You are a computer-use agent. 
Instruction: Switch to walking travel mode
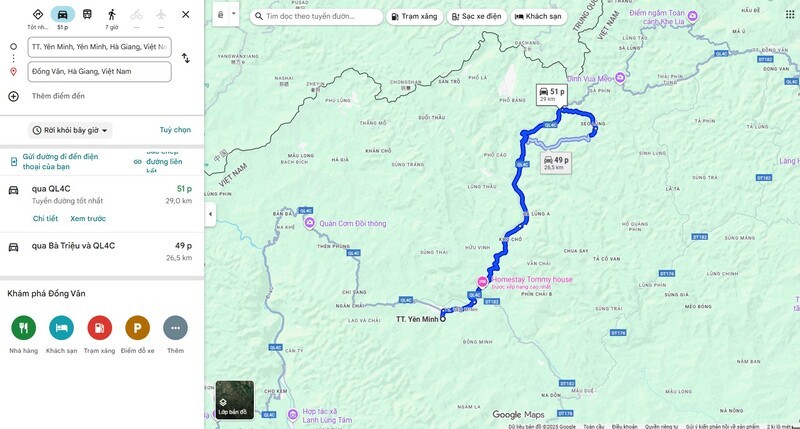(112, 14)
